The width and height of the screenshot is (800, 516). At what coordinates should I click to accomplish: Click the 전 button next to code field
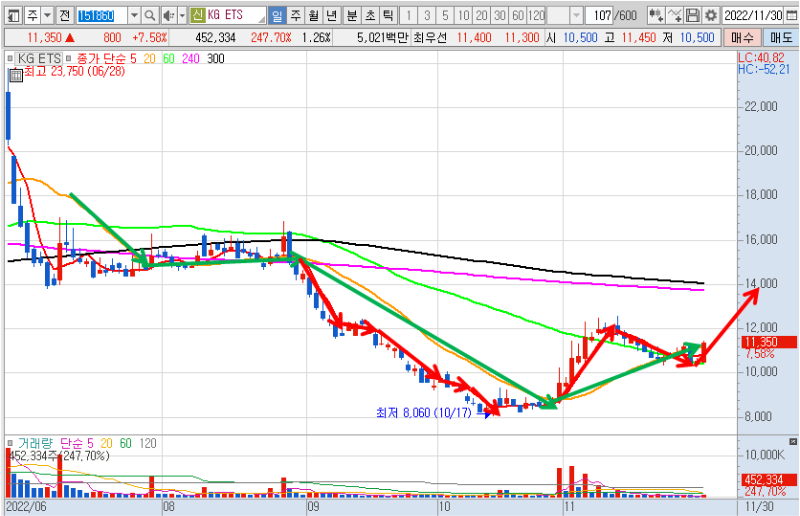(x=64, y=16)
